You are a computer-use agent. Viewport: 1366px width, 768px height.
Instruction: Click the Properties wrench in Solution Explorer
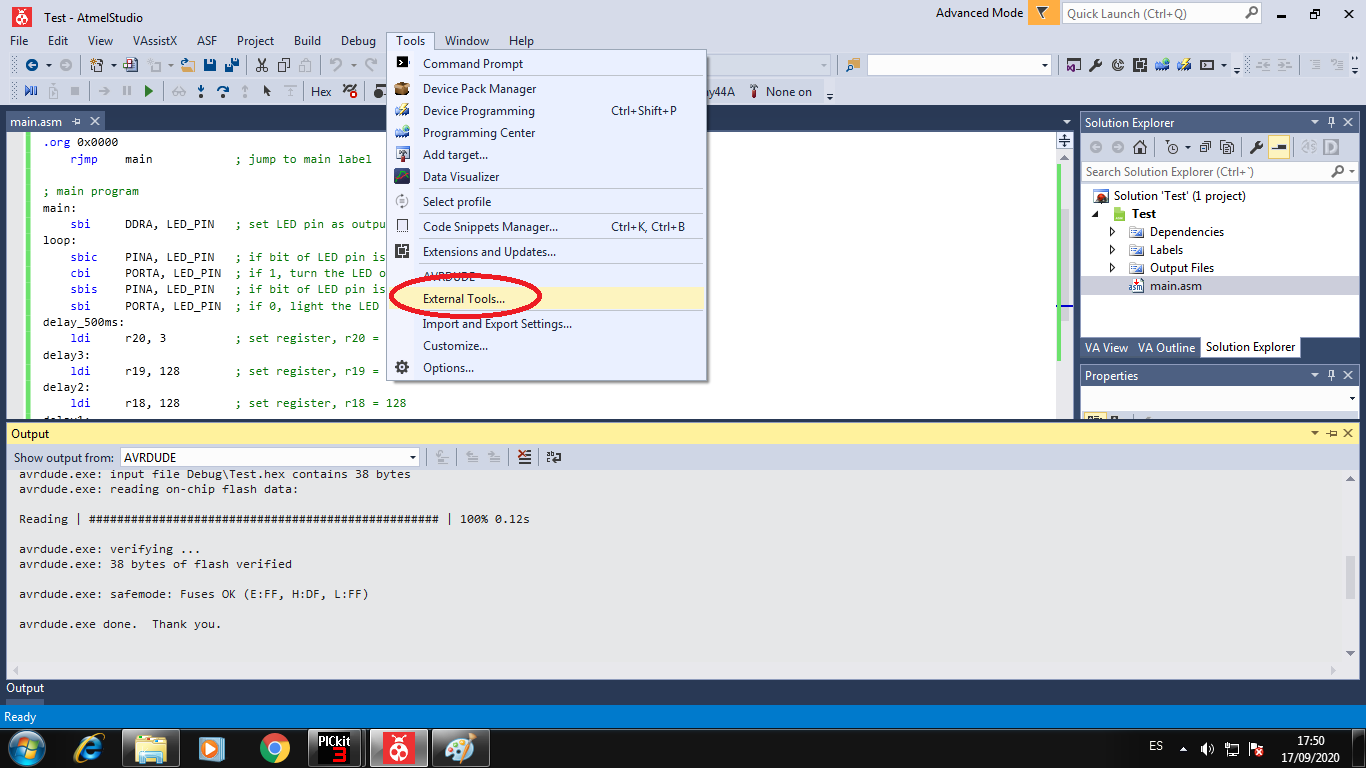[x=1257, y=147]
